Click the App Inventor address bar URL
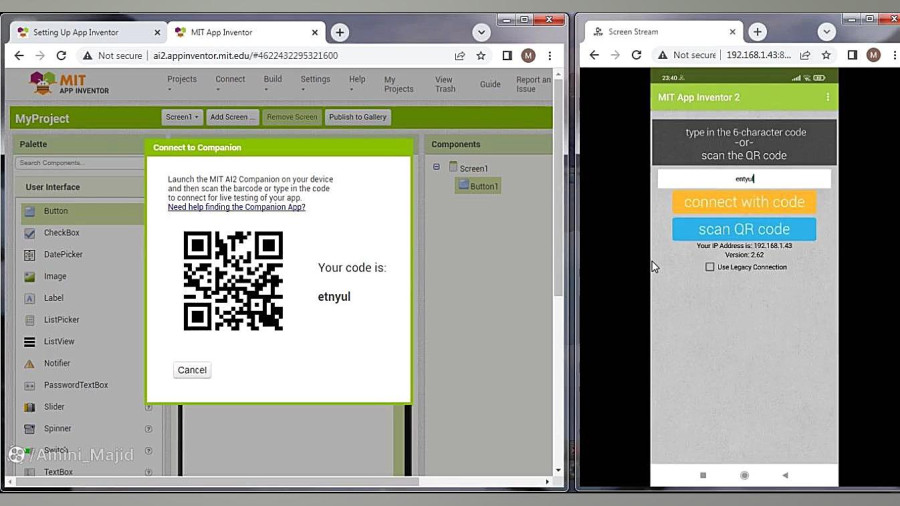 point(245,56)
